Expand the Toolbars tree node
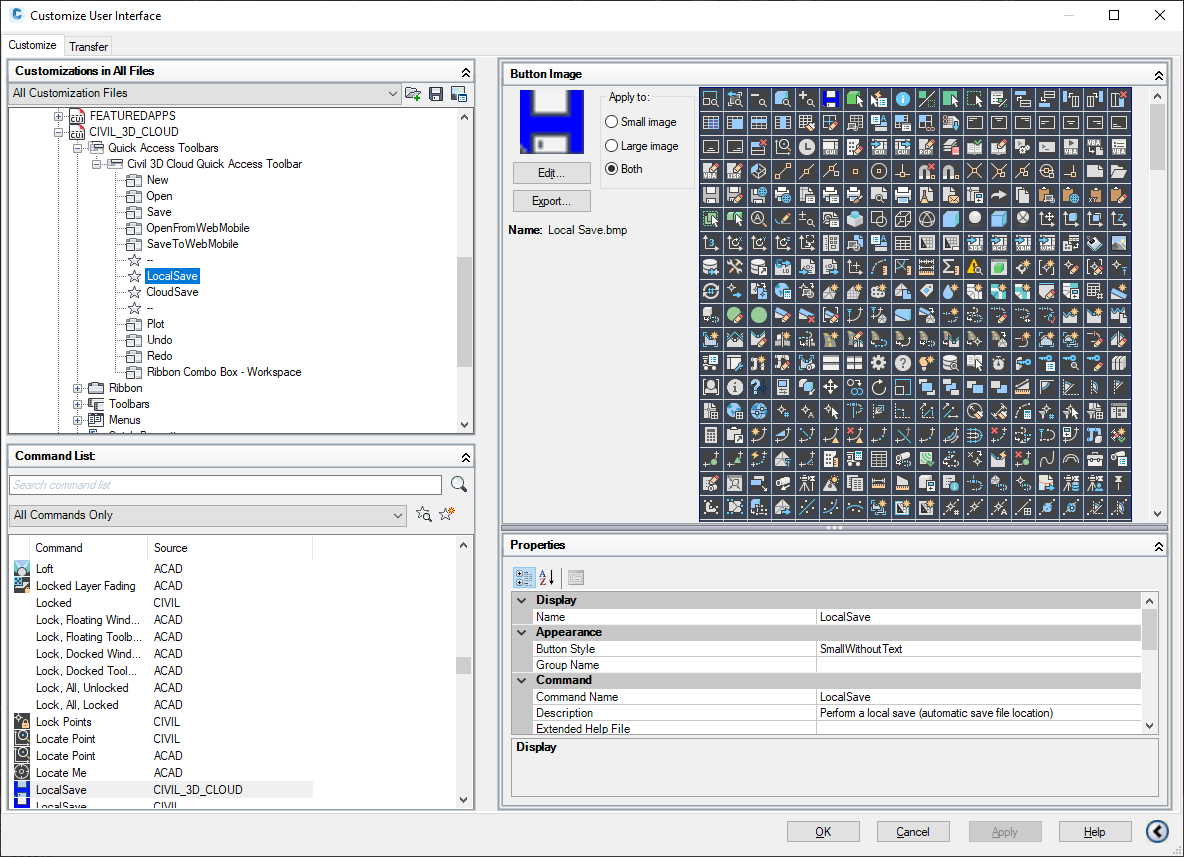The width and height of the screenshot is (1184, 857). (x=77, y=405)
